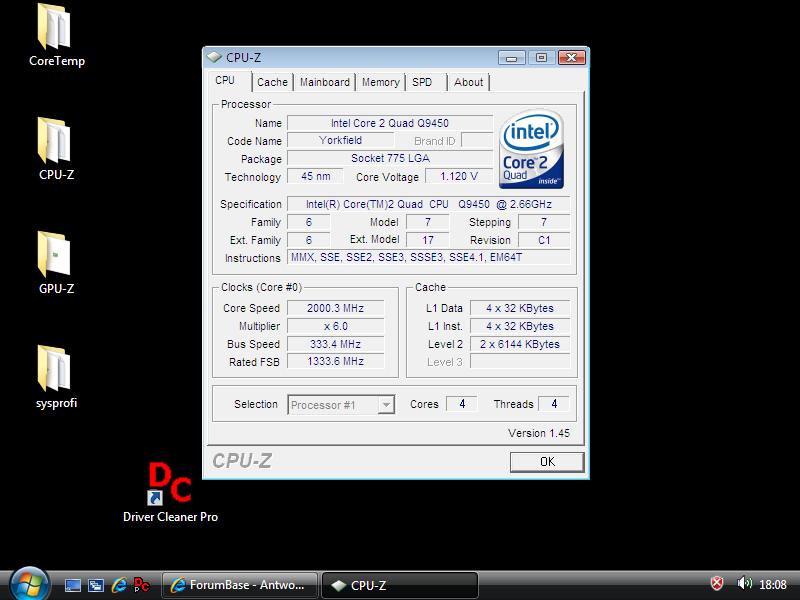The image size is (800, 600).
Task: Click the Version 1.45 label
Action: pos(539,433)
